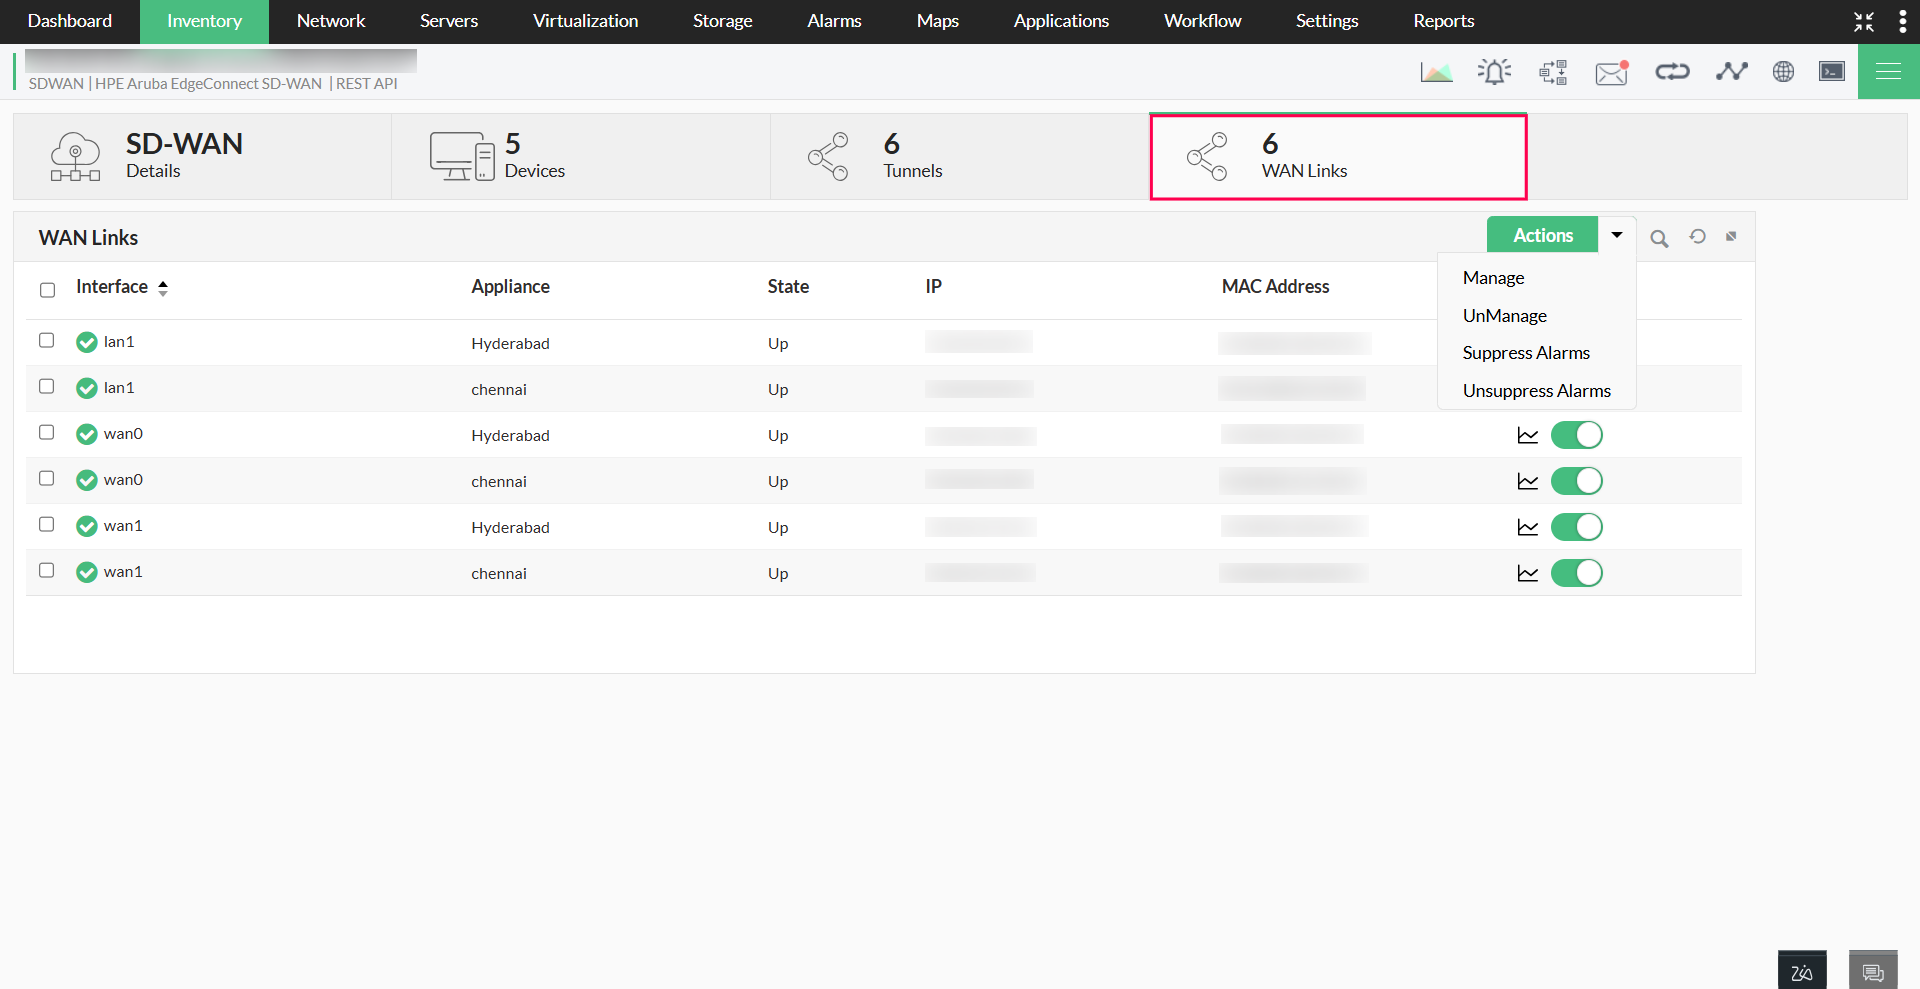Click the alarm bell icon

pos(1494,72)
